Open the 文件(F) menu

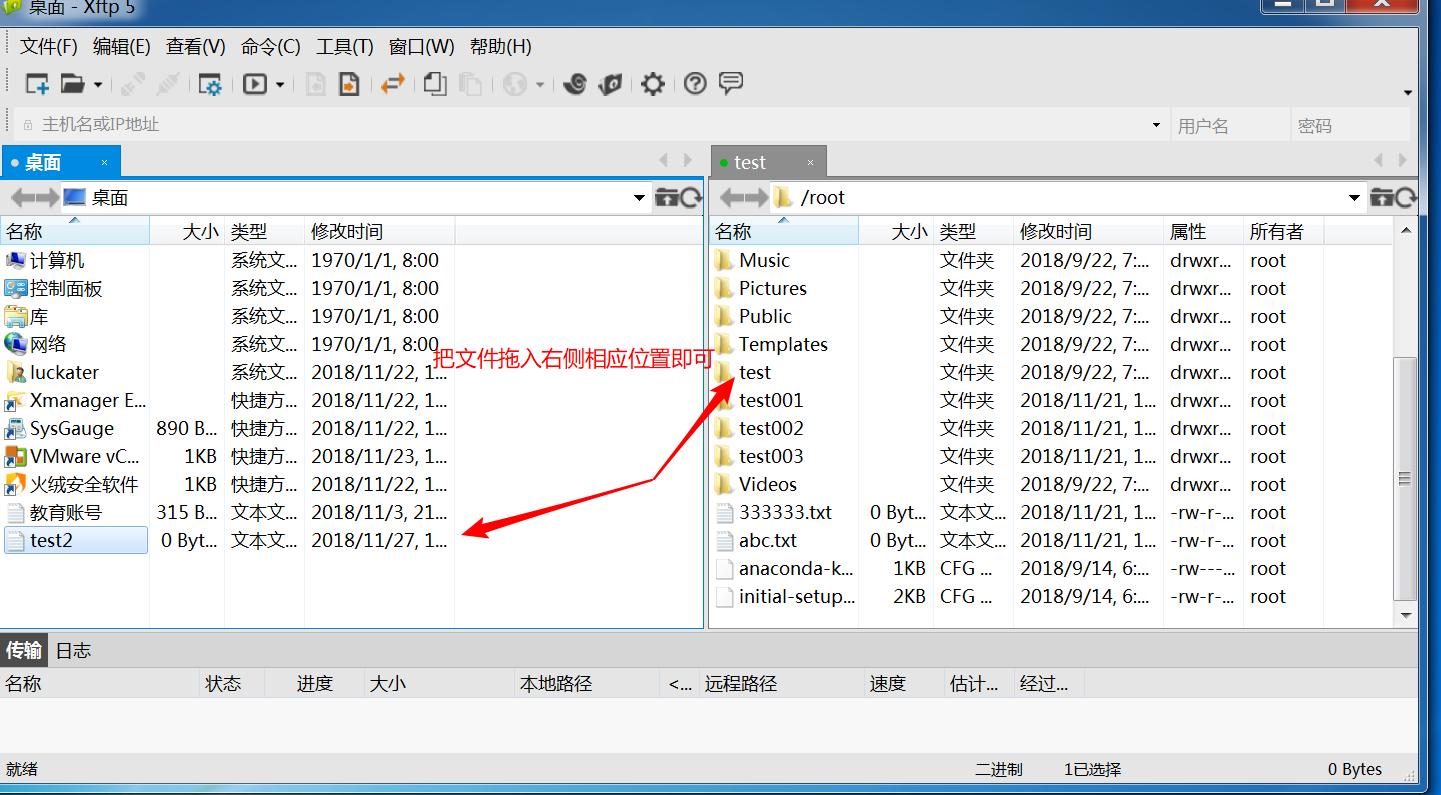pyautogui.click(x=47, y=46)
